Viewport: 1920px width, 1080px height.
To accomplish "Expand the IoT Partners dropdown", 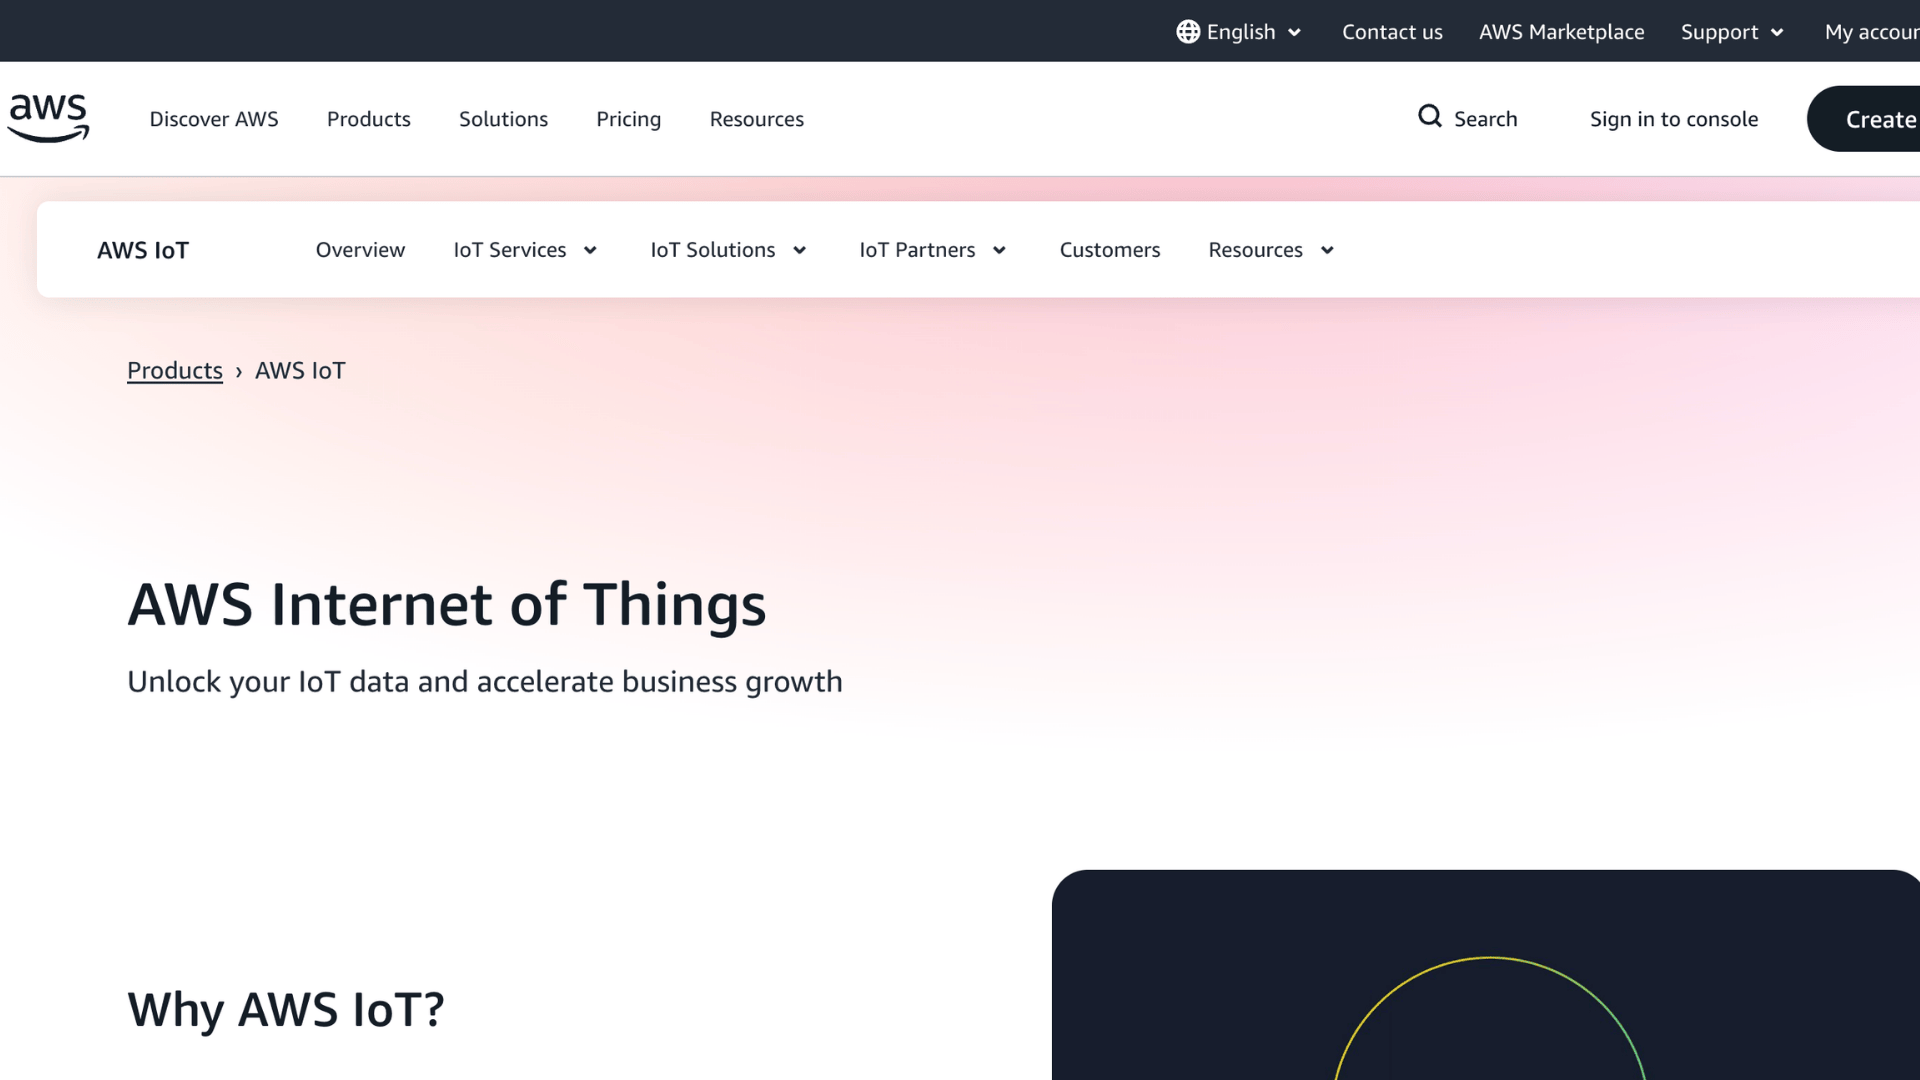I will tap(931, 250).
